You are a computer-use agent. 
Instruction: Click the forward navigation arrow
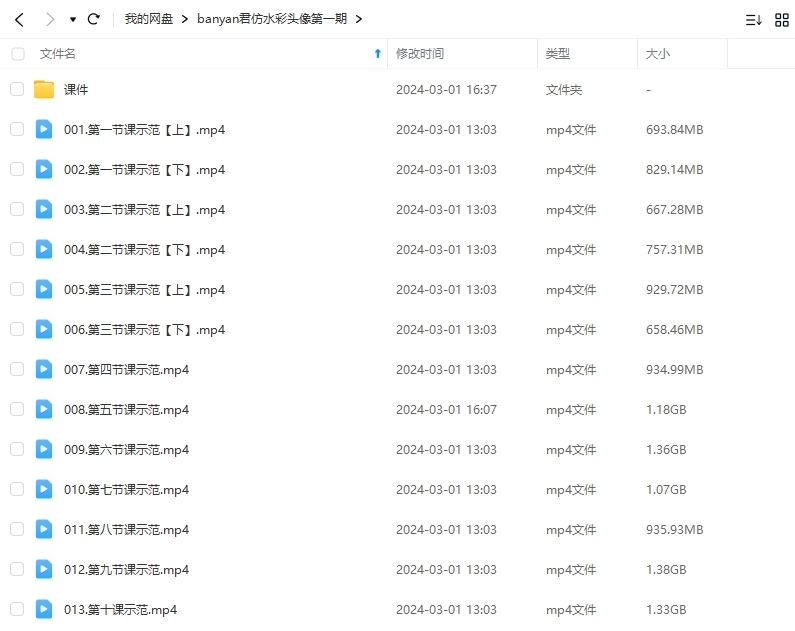50,19
